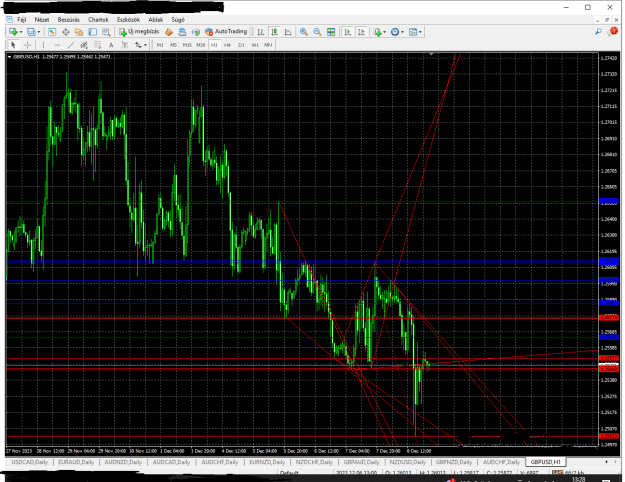This screenshot has width=625, height=482.
Task: Set timeframe to MN
Action: [x=268, y=45]
